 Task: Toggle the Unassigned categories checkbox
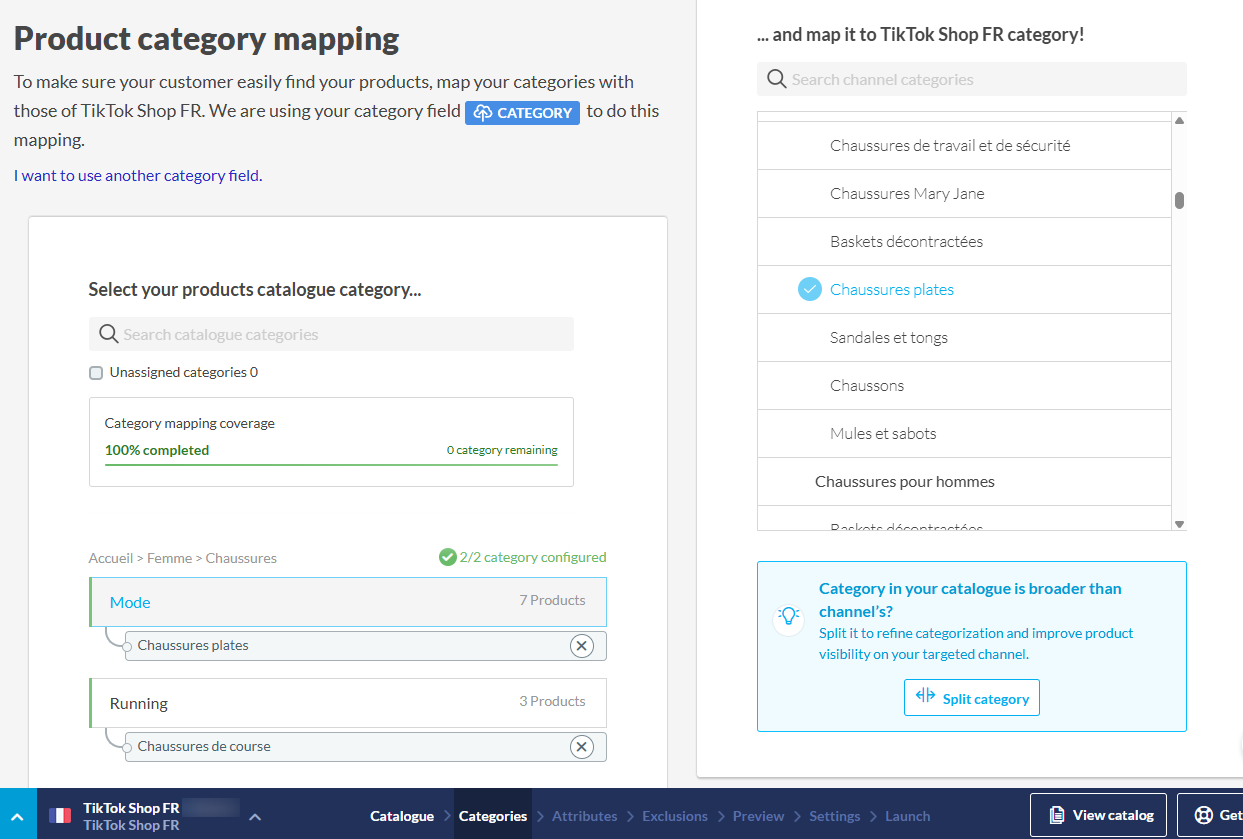pos(96,373)
